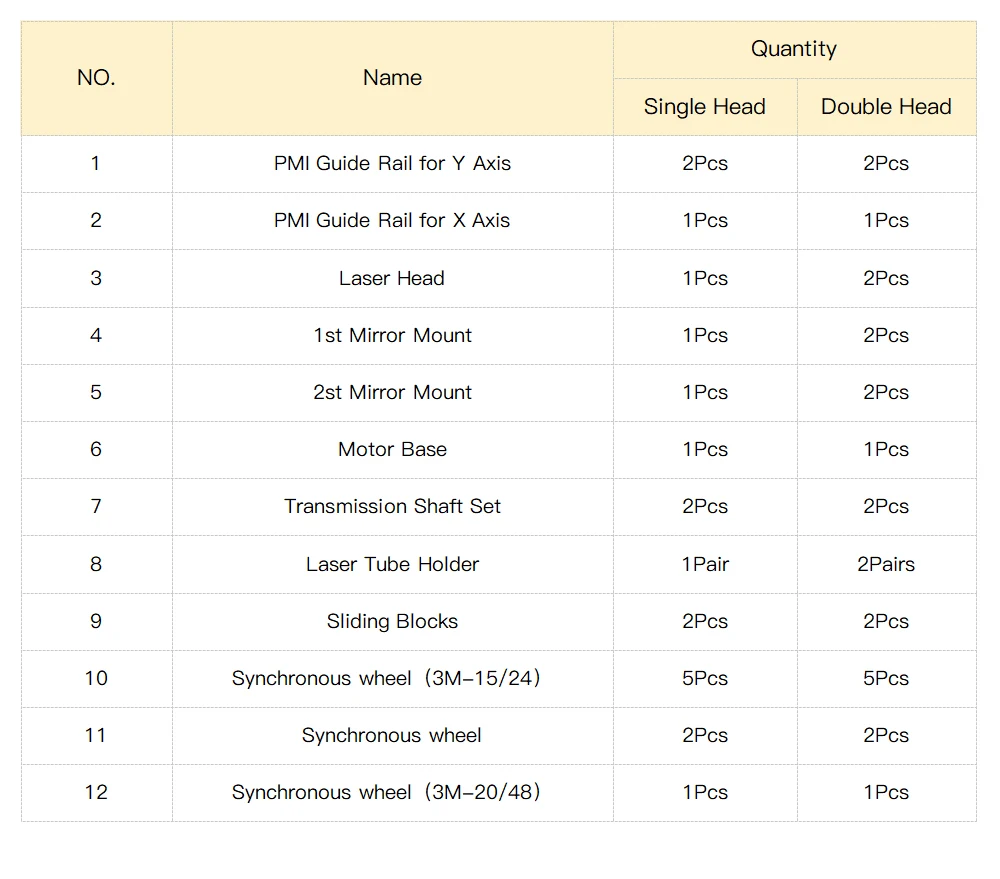Screen dimensions: 1000x879
Task: Click row number 11 cell
Action: (x=96, y=735)
